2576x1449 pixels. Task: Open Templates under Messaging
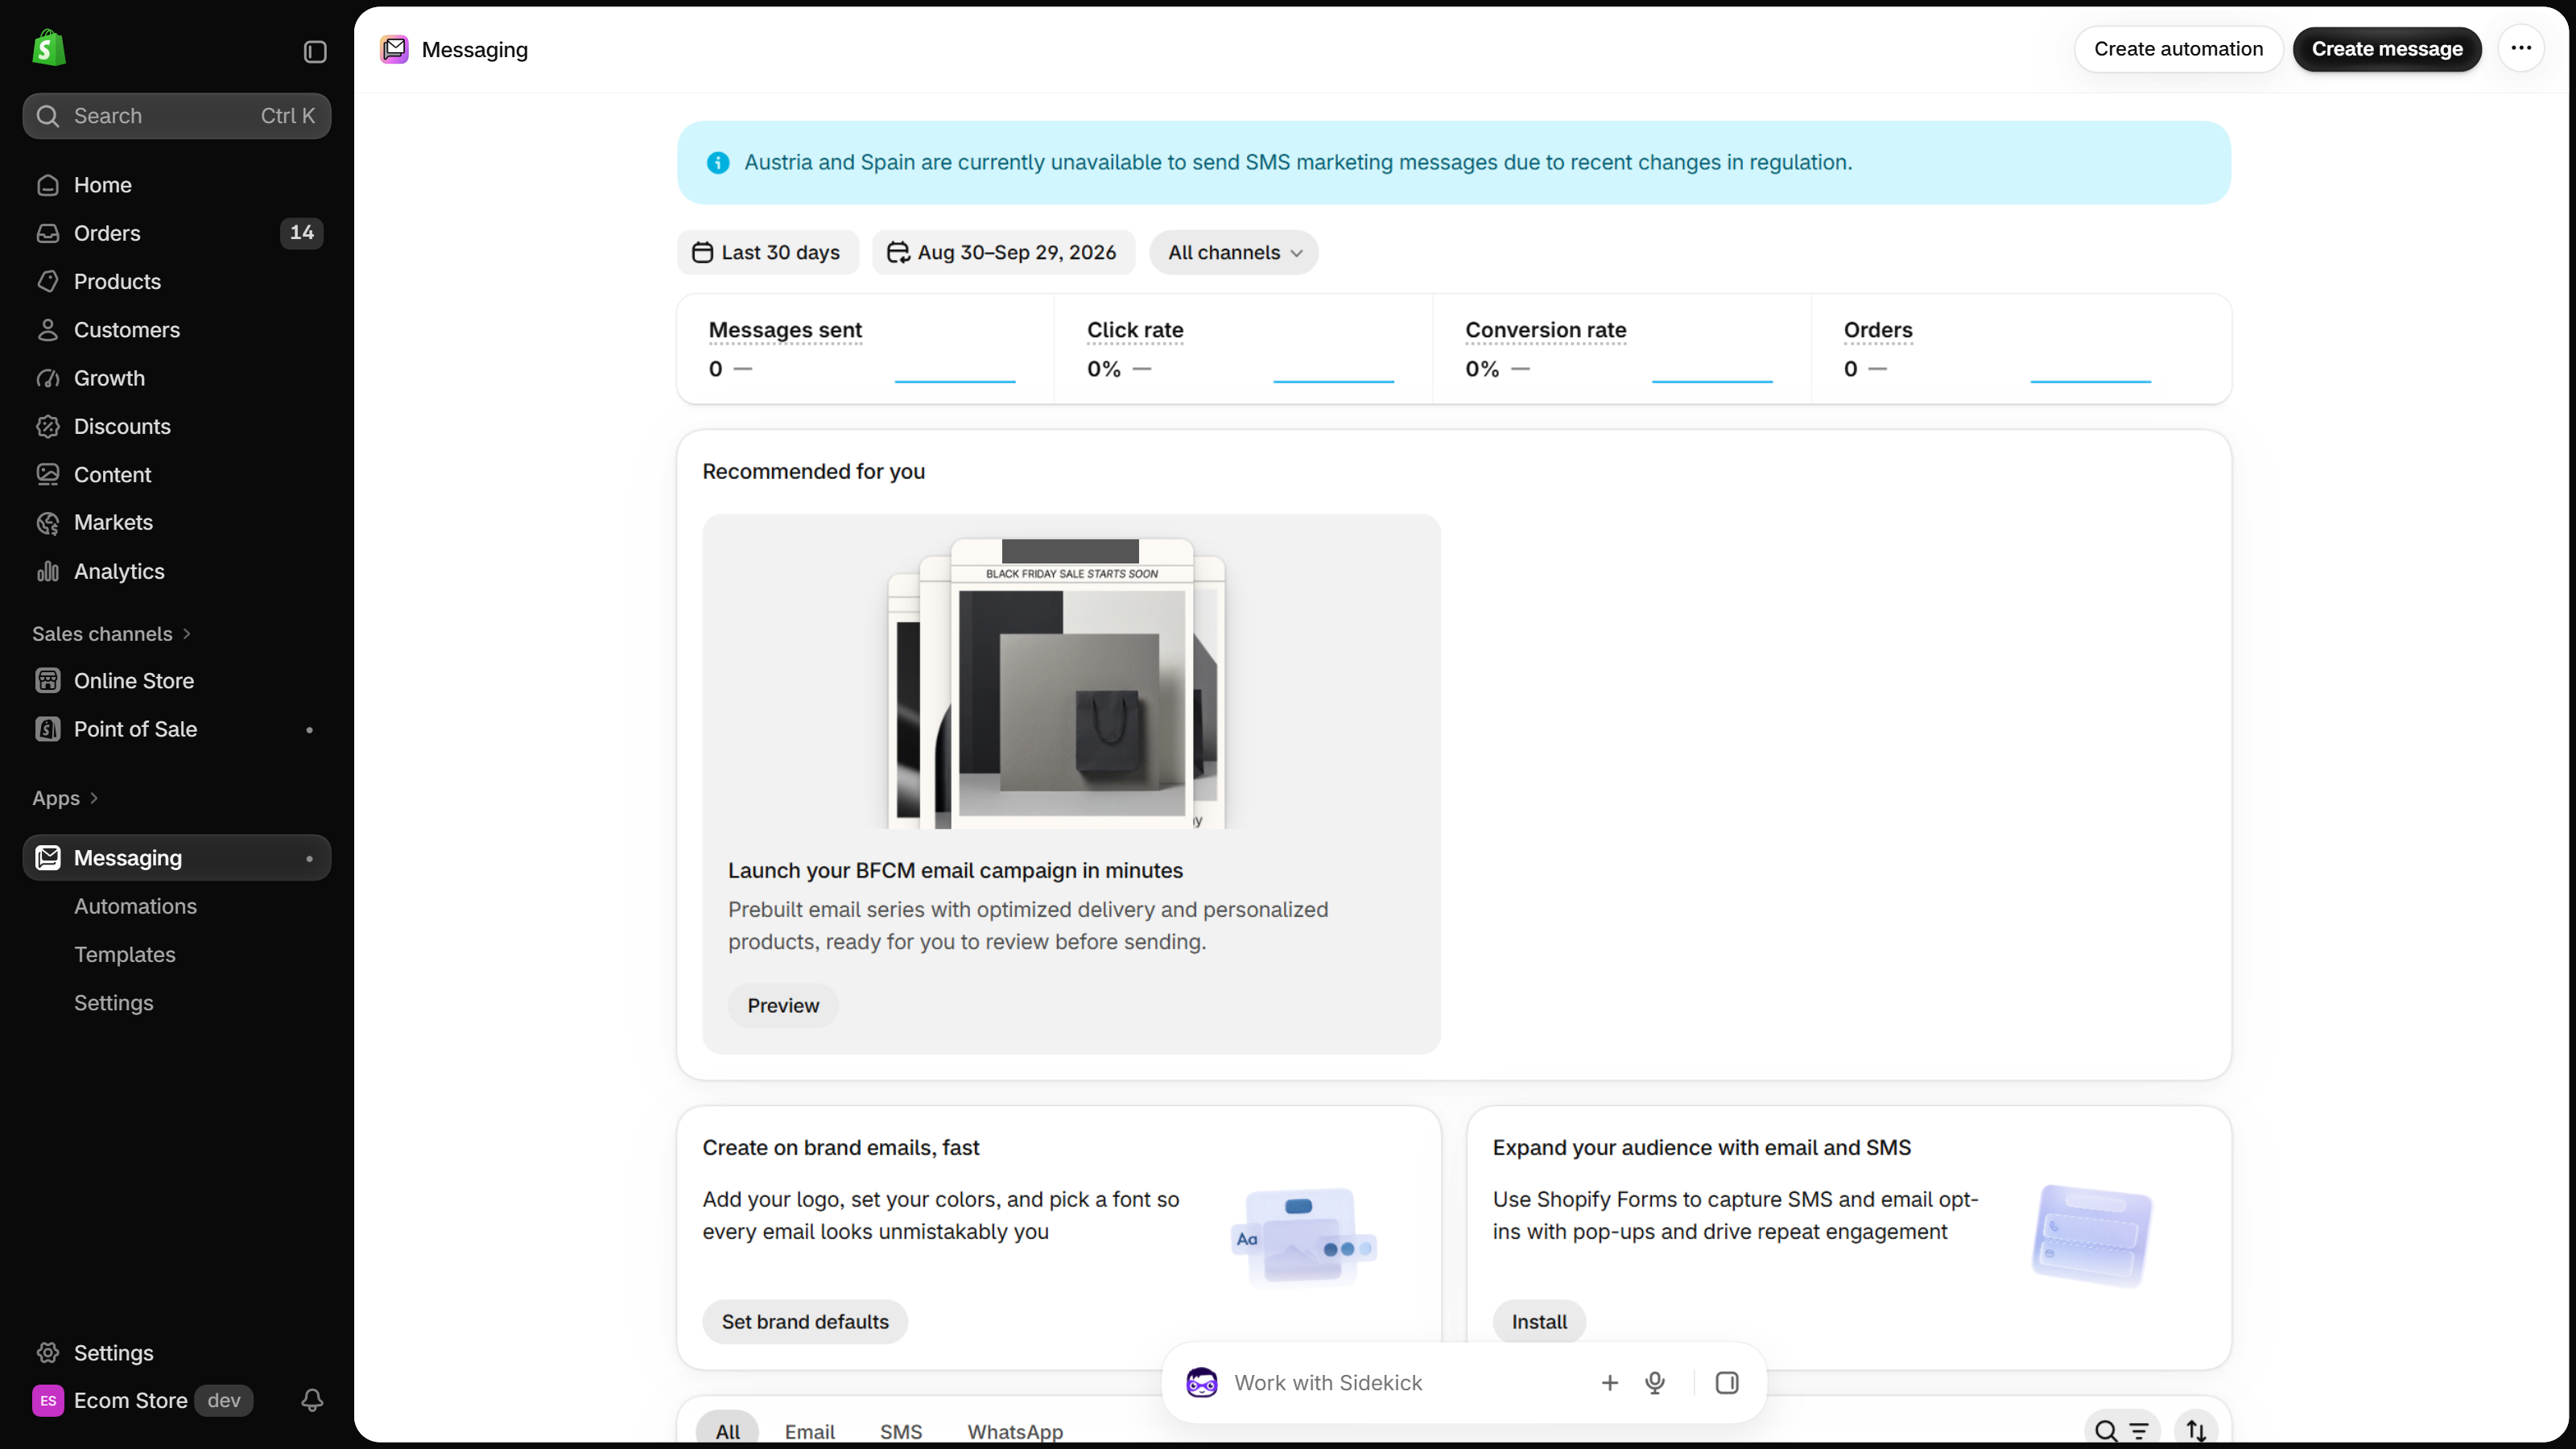point(125,954)
